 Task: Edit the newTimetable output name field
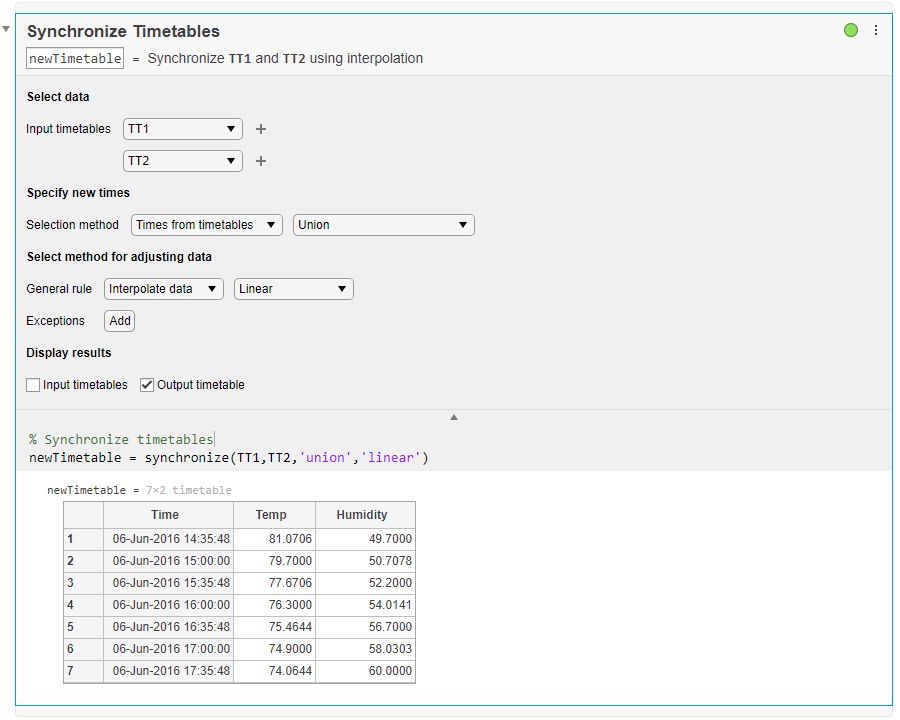pyautogui.click(x=75, y=59)
